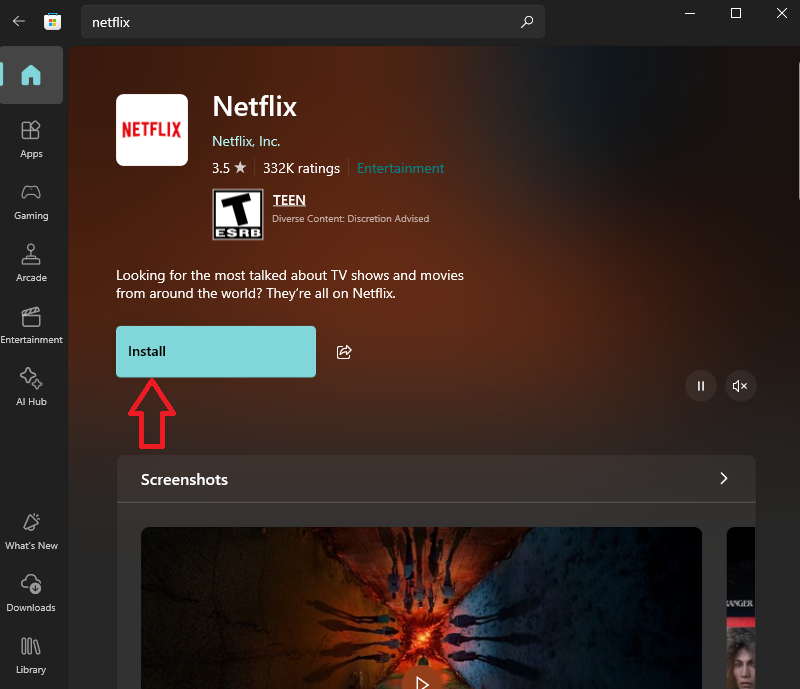The image size is (800, 689).
Task: Open the Home section in sidebar
Action: (31, 75)
